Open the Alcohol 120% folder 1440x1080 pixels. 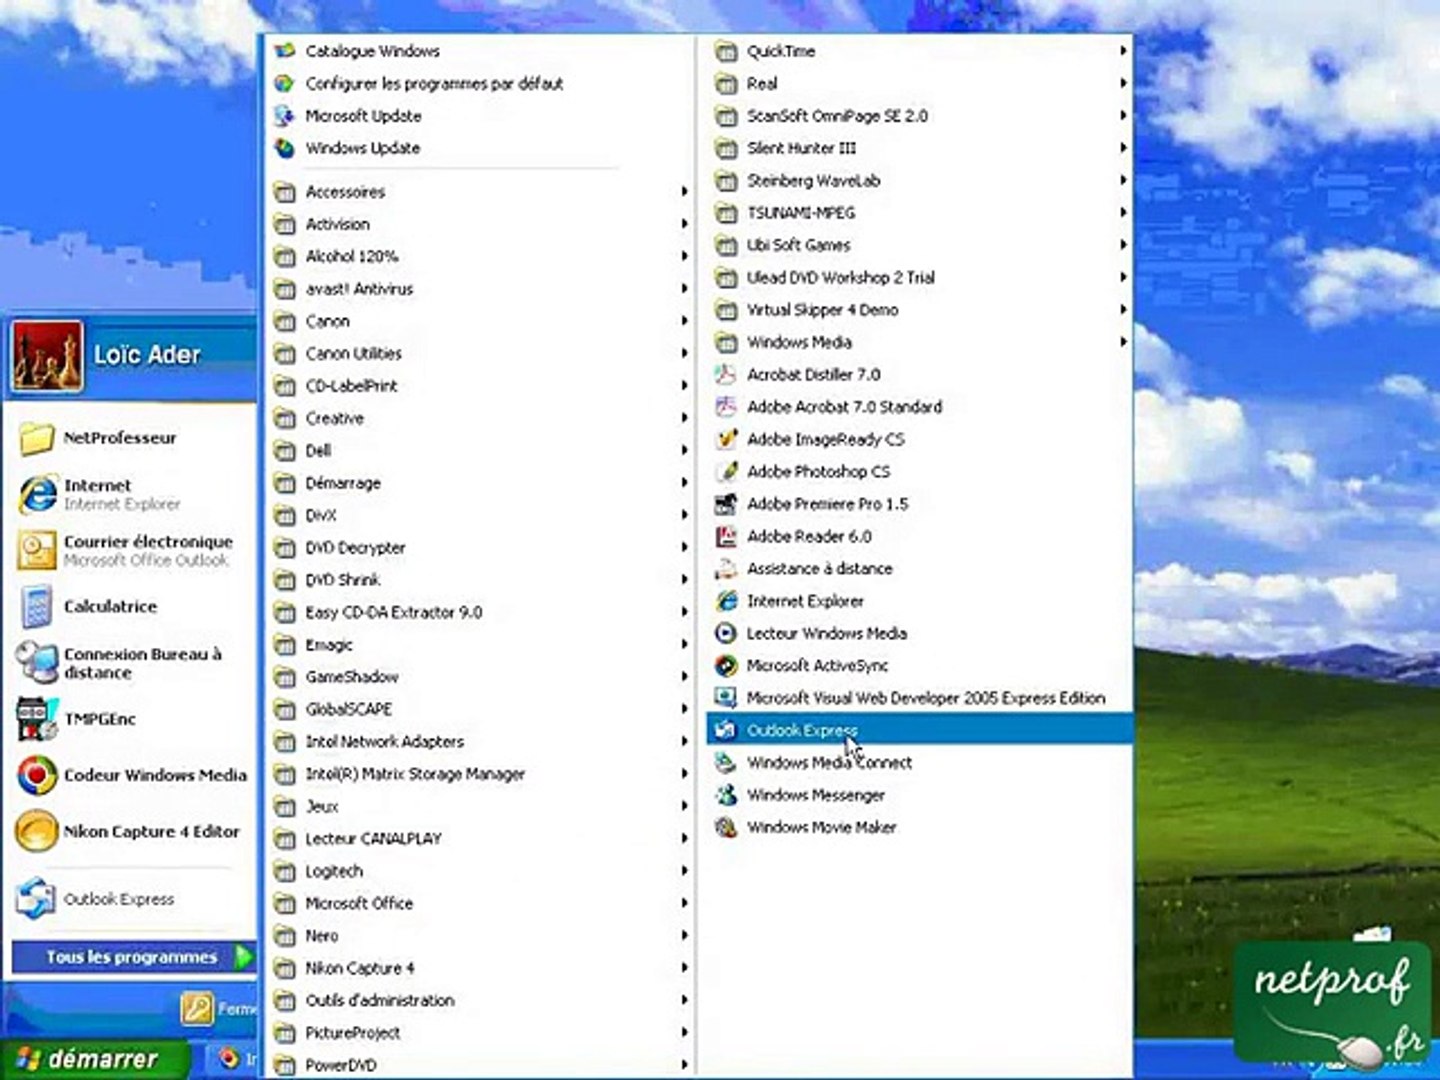[x=481, y=257]
